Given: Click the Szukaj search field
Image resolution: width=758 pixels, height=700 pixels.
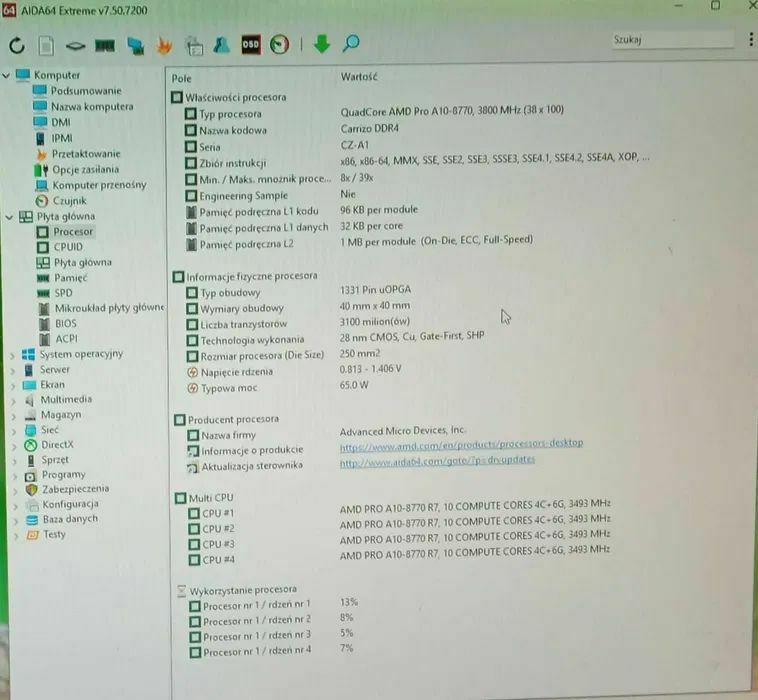Looking at the screenshot, I should pos(672,40).
